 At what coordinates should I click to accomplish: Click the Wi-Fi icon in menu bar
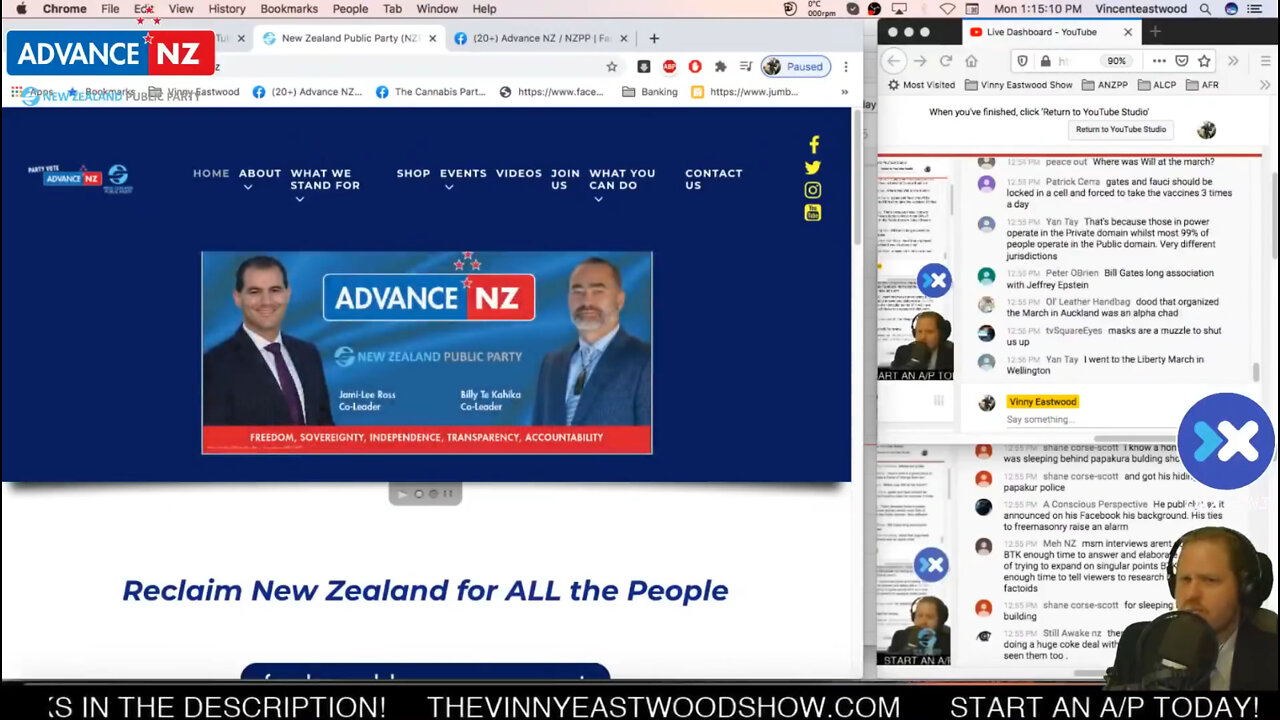tap(947, 9)
